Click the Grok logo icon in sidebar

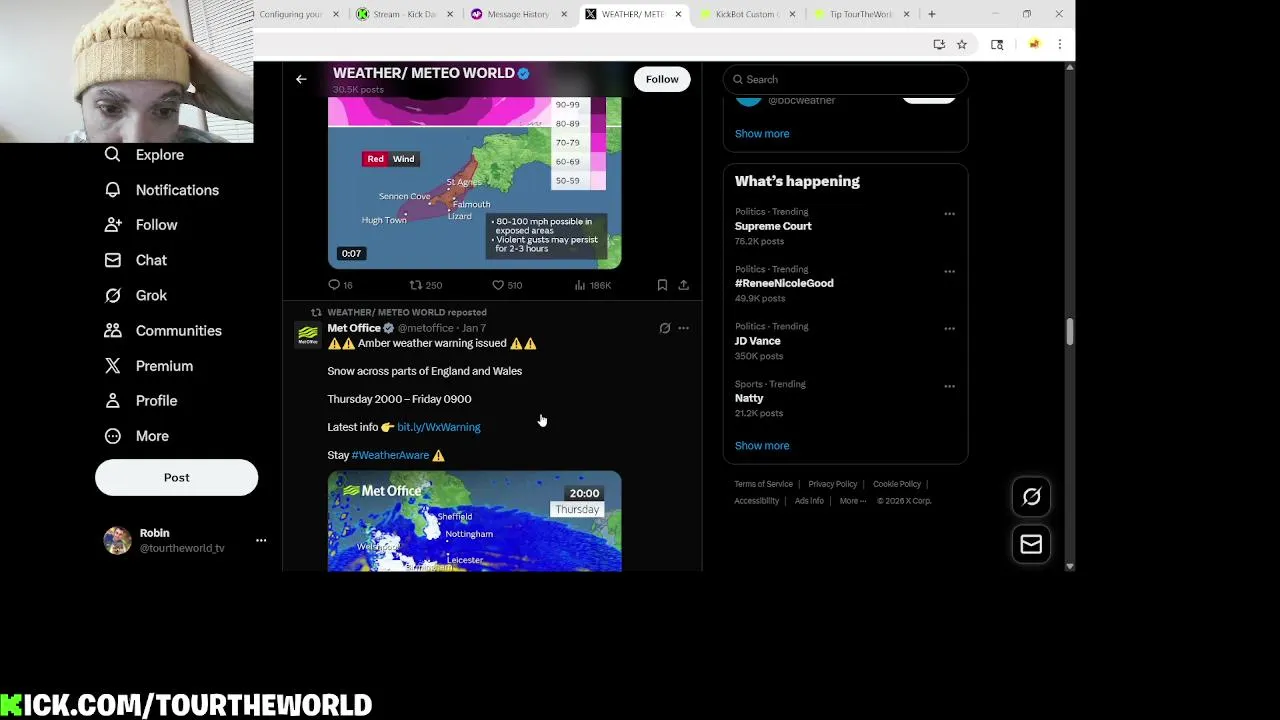[113, 295]
